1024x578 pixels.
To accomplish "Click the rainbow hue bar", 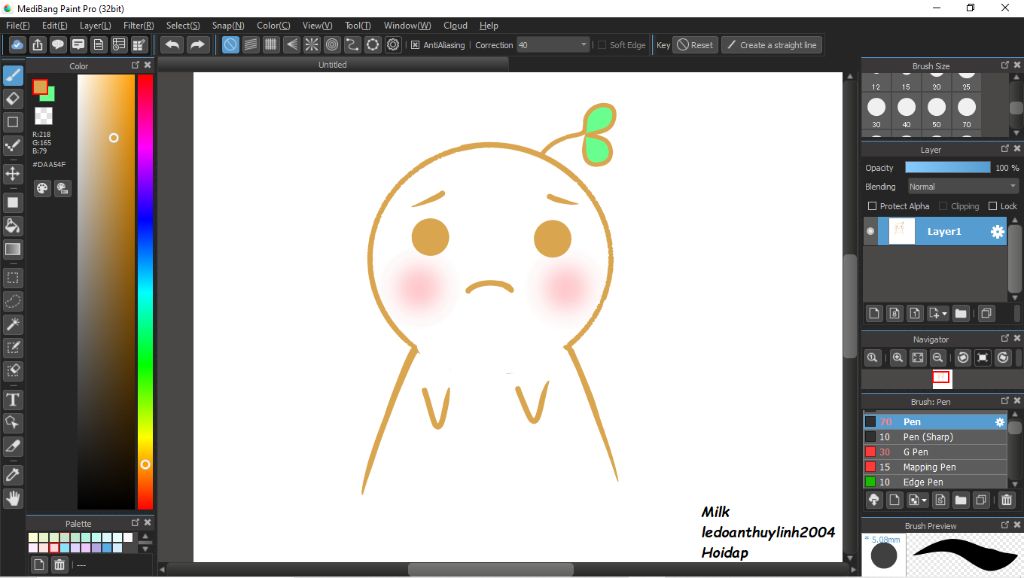I will coord(145,291).
